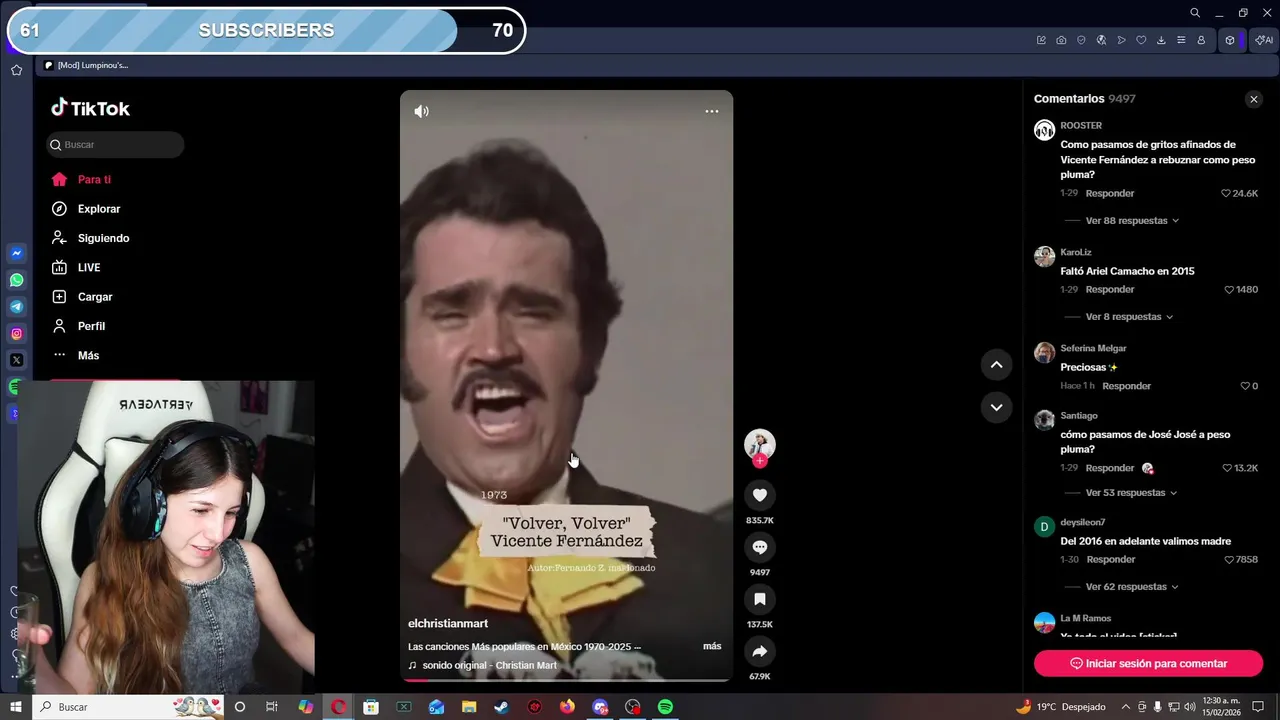
Task: Open the browser's page translate globe icon
Action: (x=1101, y=40)
